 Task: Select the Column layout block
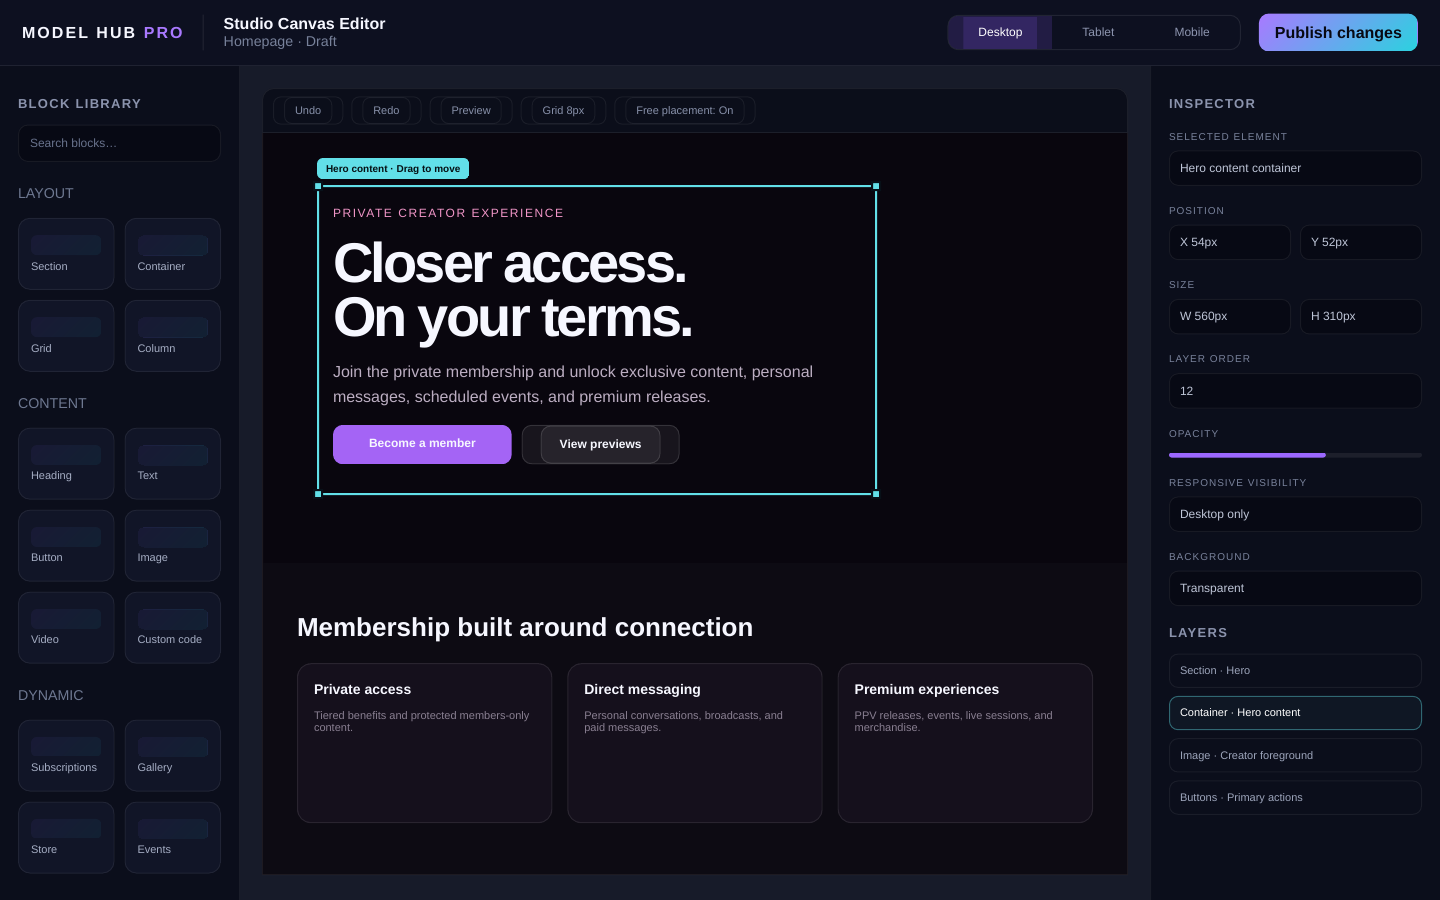173,336
